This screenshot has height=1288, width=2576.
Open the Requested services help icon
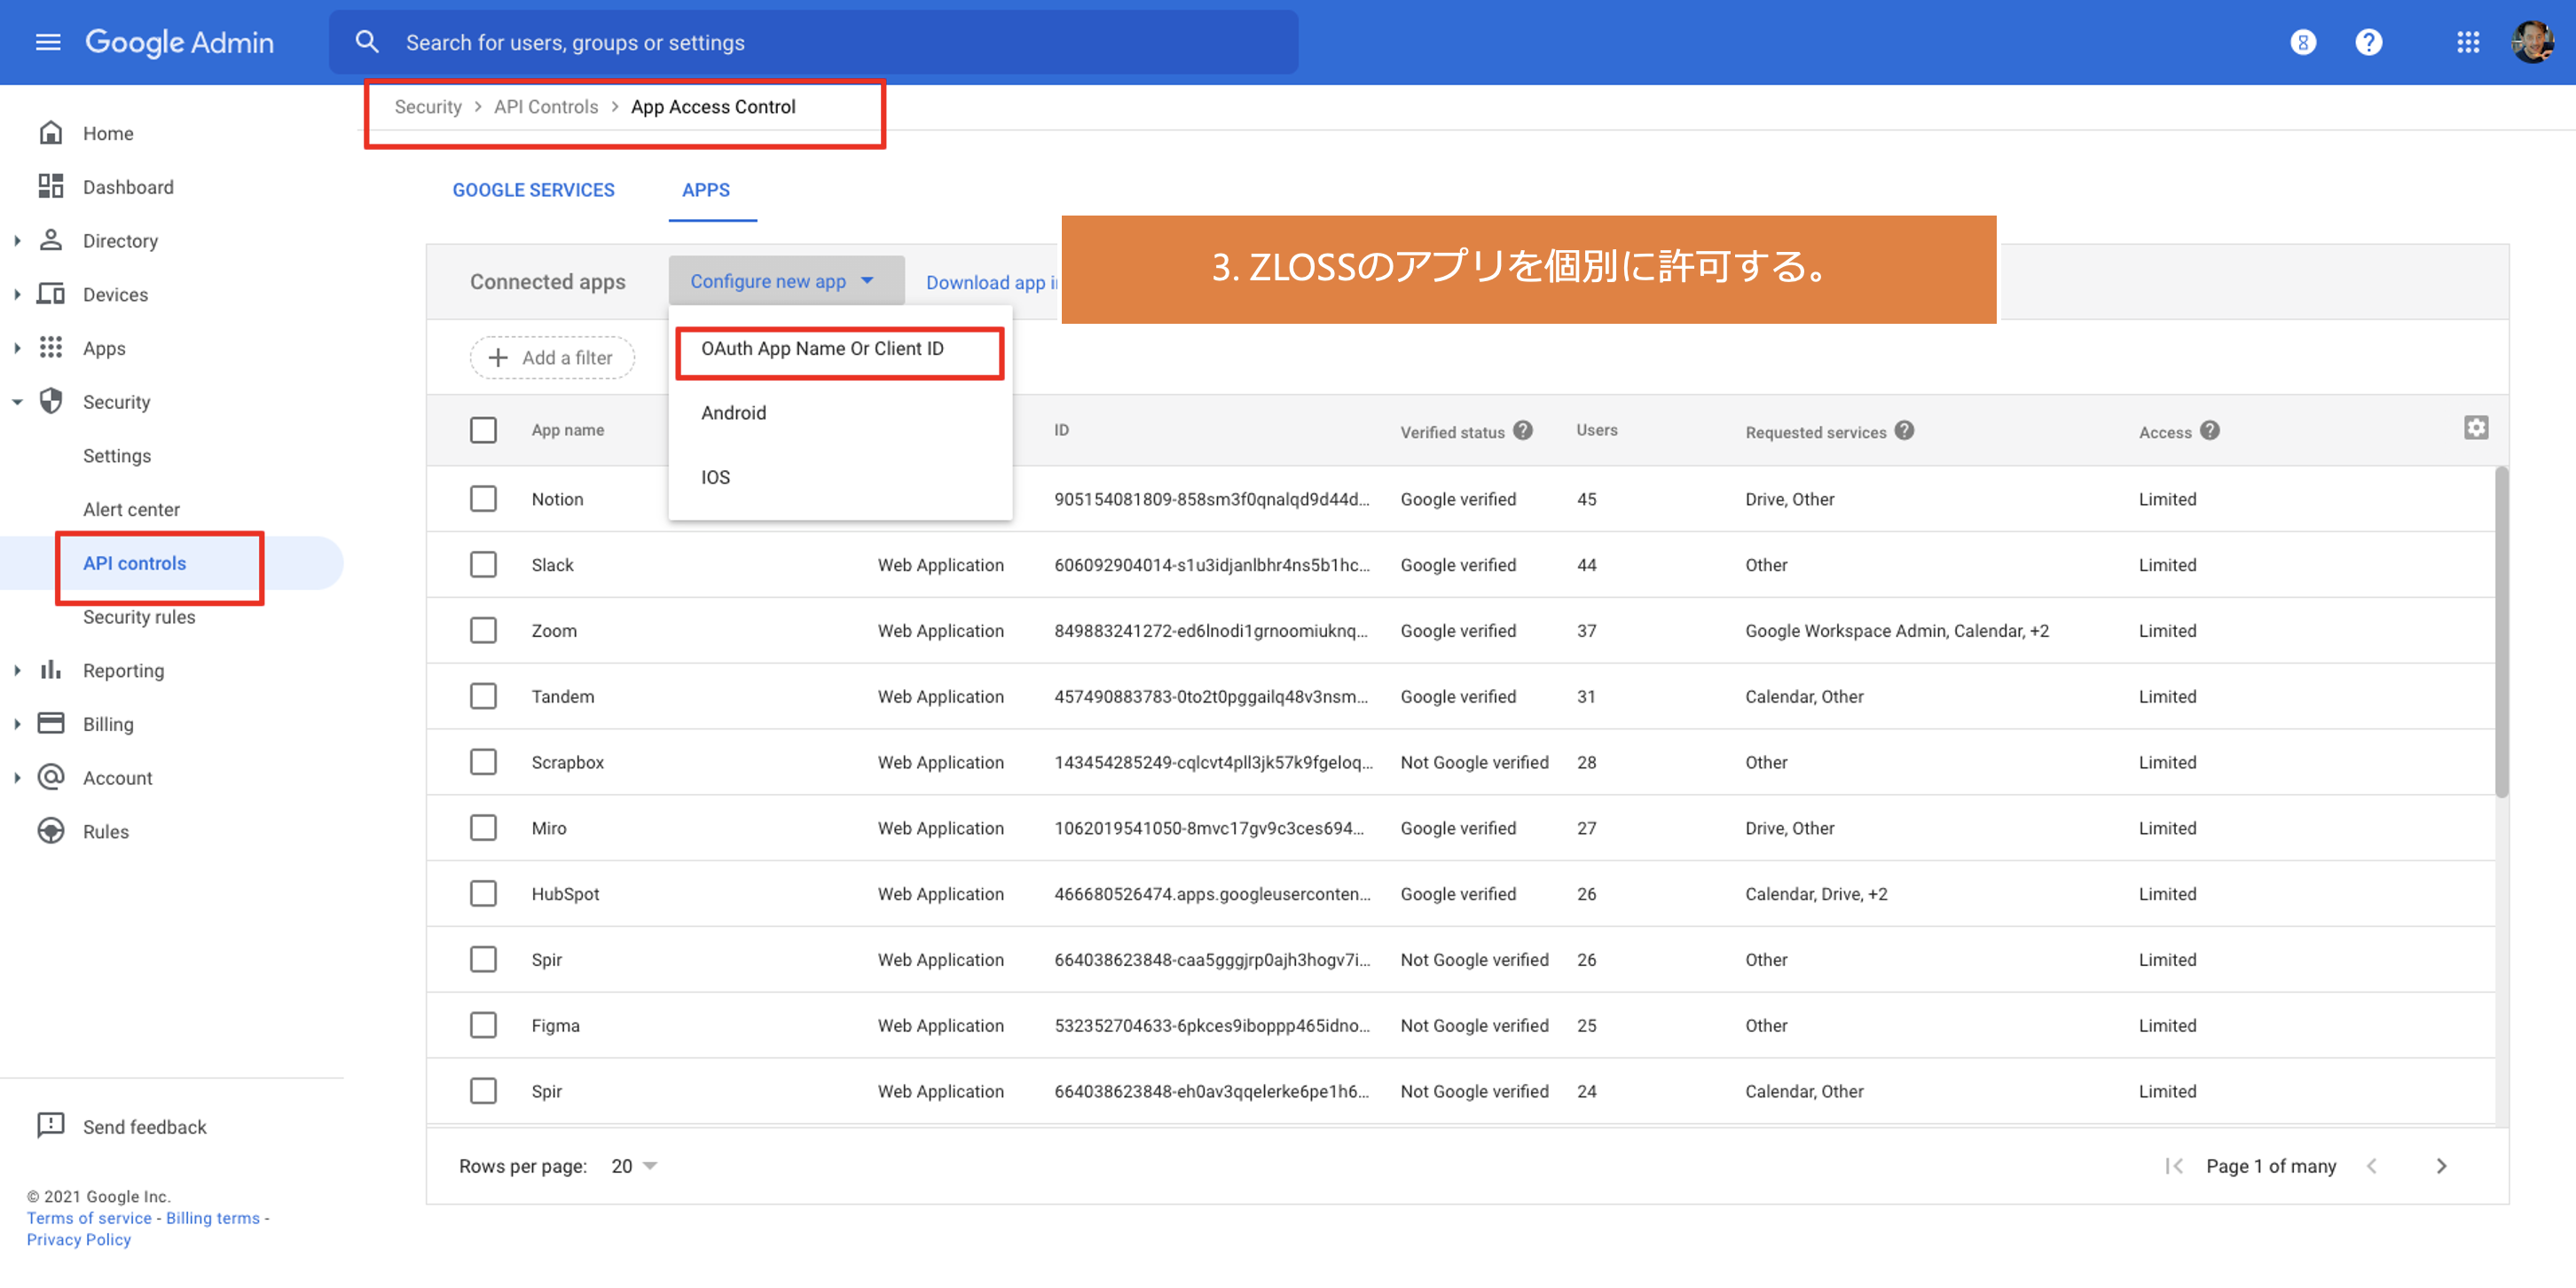coord(1905,430)
